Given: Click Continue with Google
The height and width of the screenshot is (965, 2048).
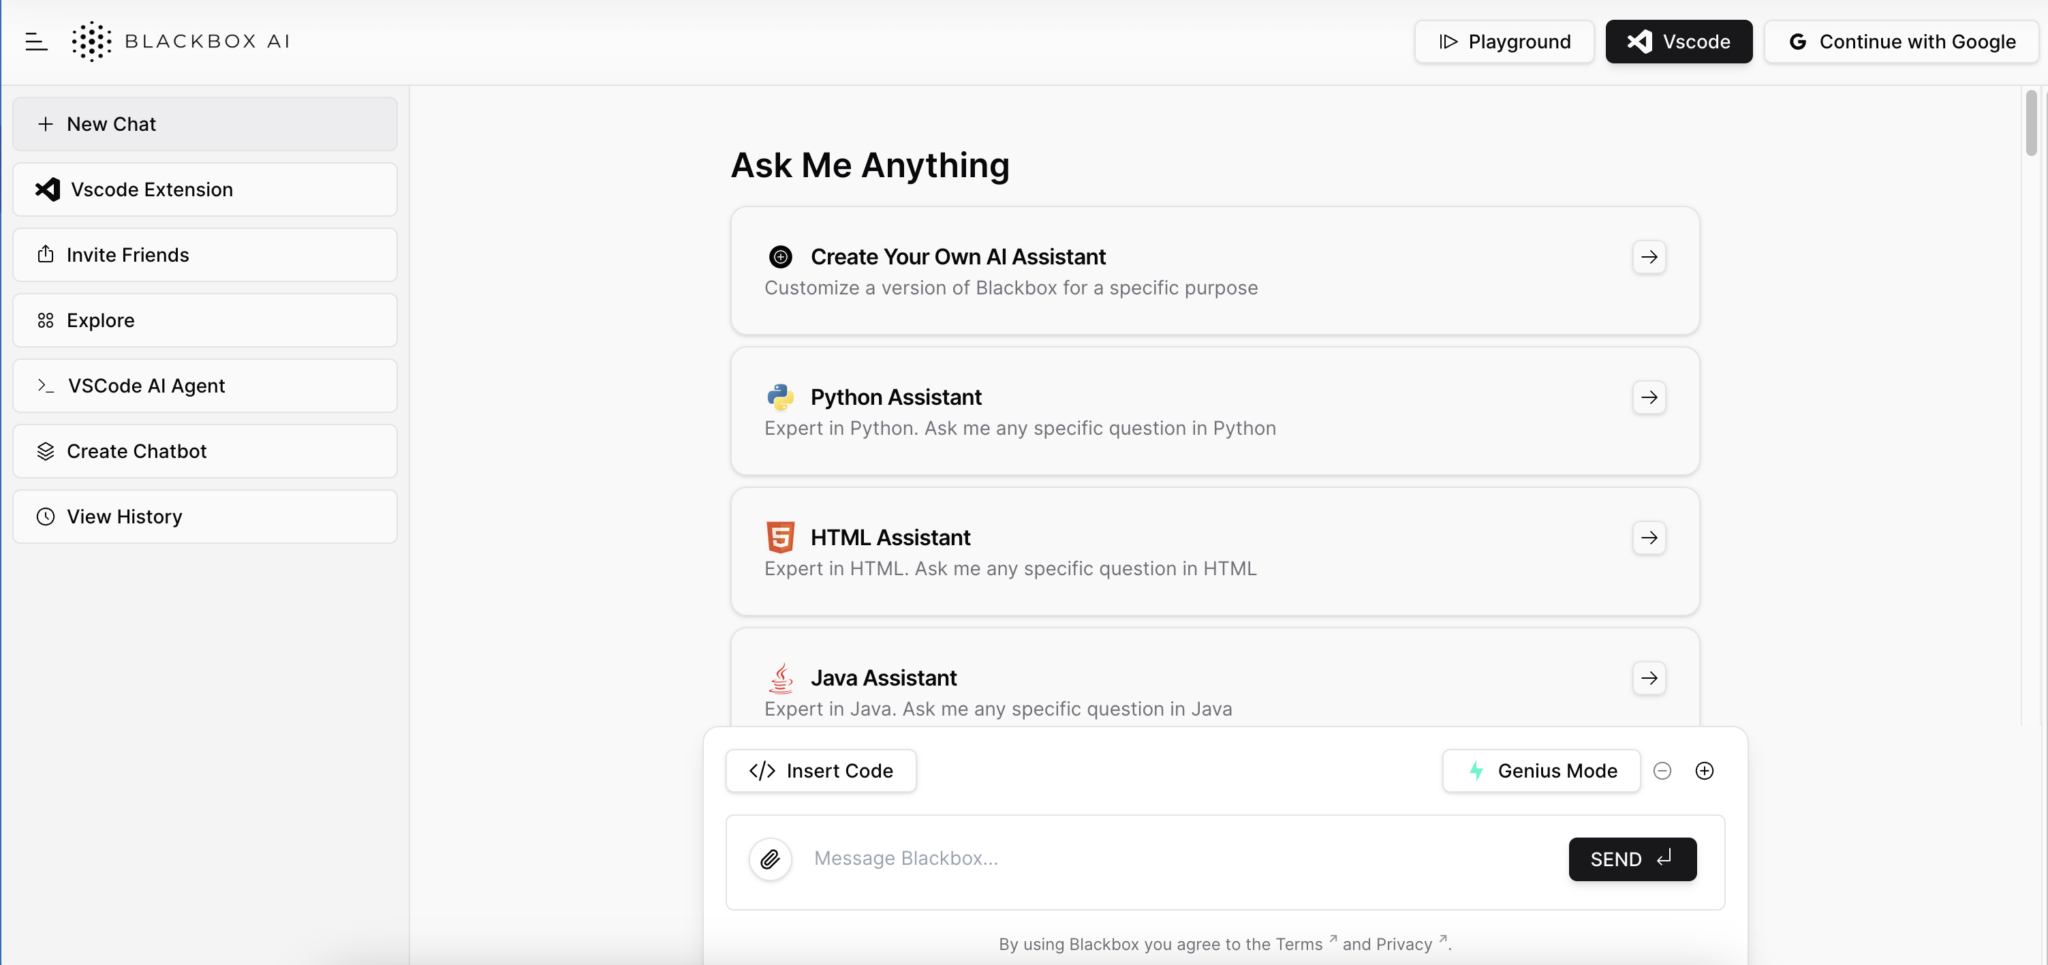Looking at the screenshot, I should pyautogui.click(x=1901, y=41).
